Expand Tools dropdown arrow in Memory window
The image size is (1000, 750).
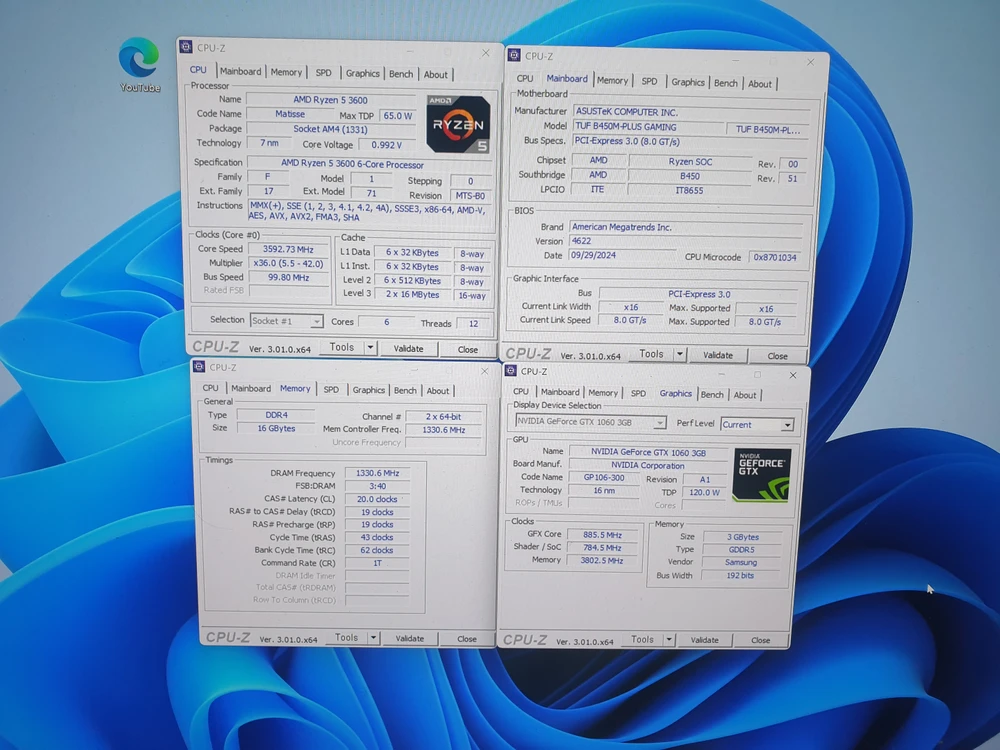click(373, 638)
